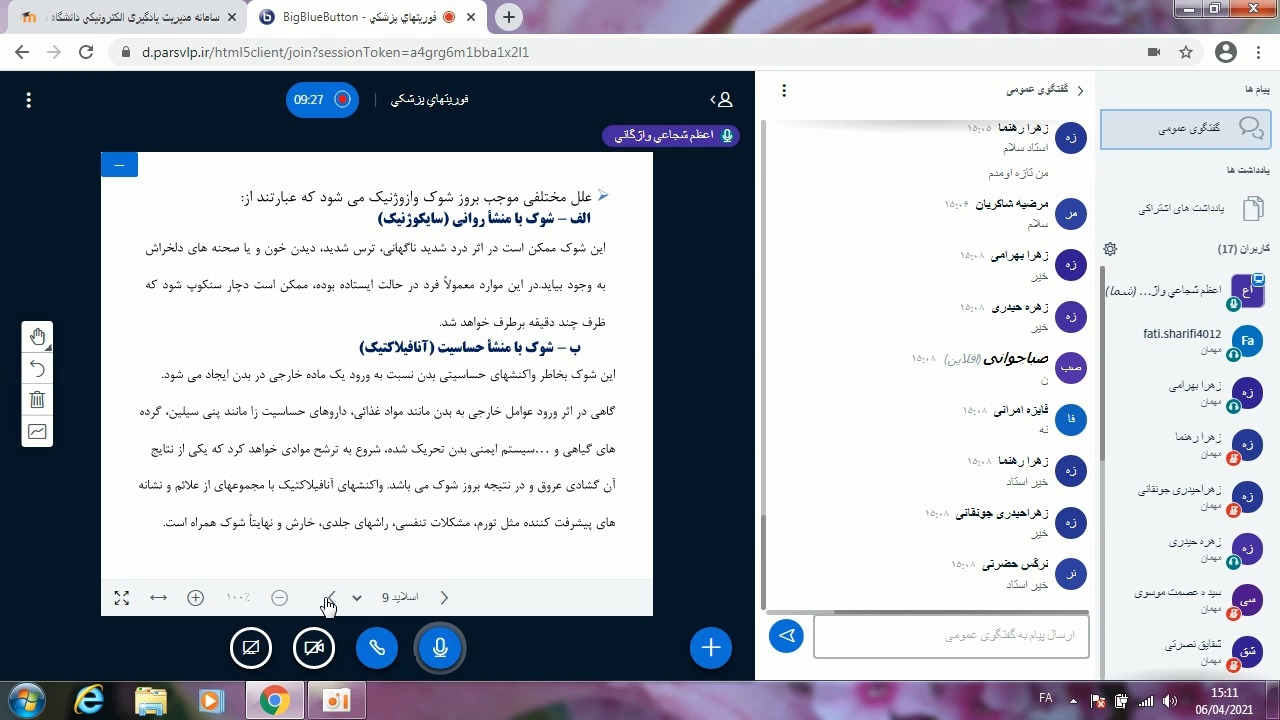Toggle webcam sharing
Screen dimensions: 1280x720
pos(314,648)
